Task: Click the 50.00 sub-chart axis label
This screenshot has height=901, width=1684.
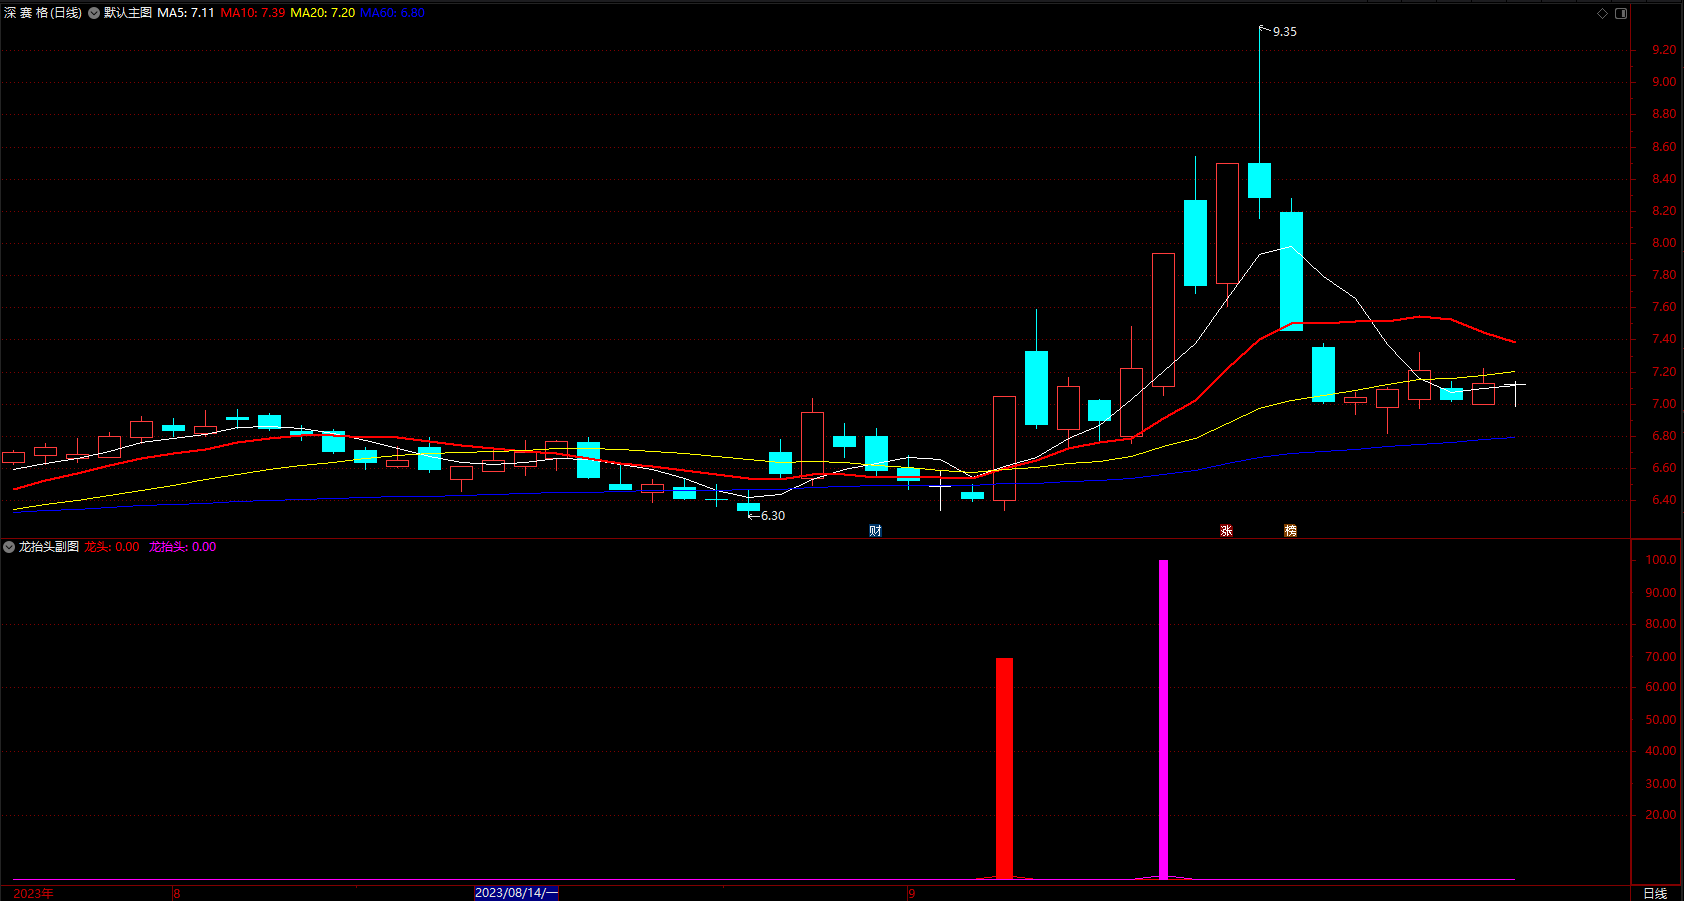Action: click(x=1661, y=720)
